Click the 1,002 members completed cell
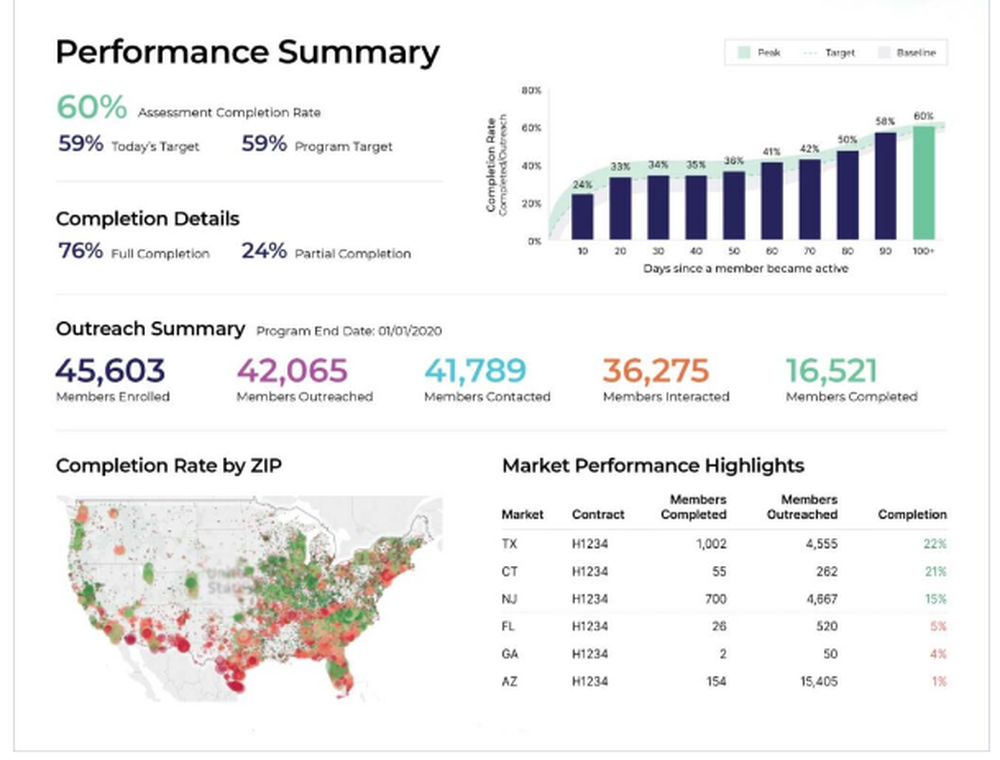 point(711,544)
